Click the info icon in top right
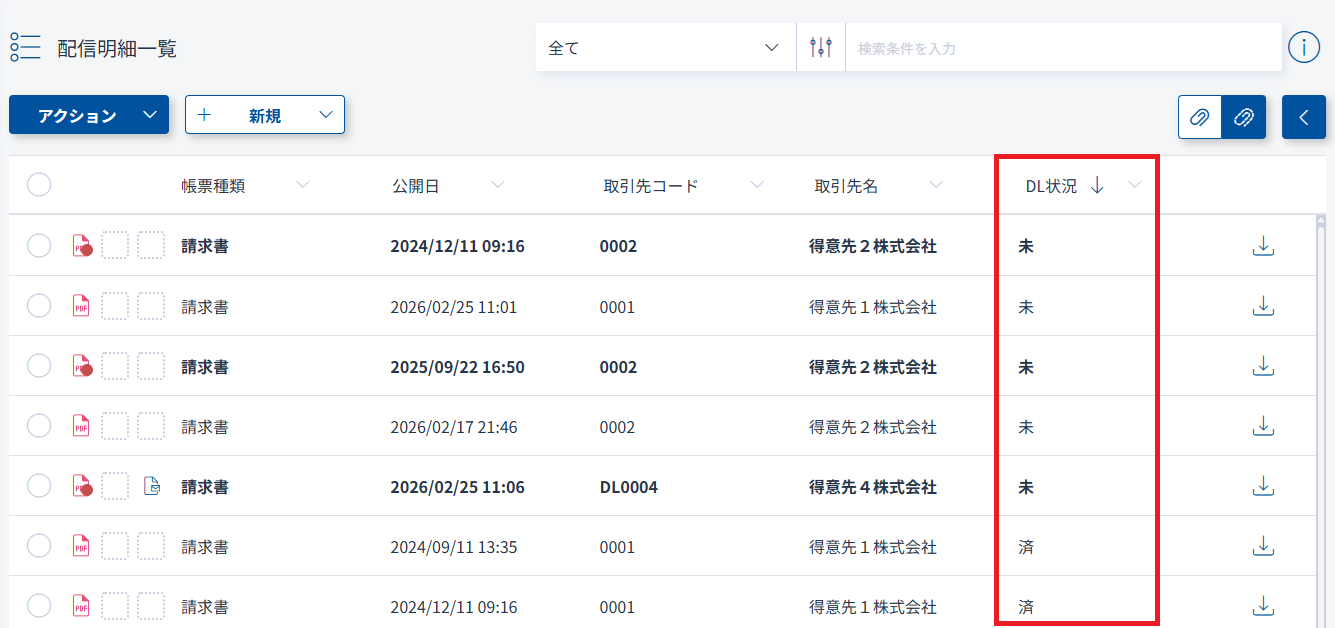Image resolution: width=1335 pixels, height=628 pixels. click(1303, 47)
